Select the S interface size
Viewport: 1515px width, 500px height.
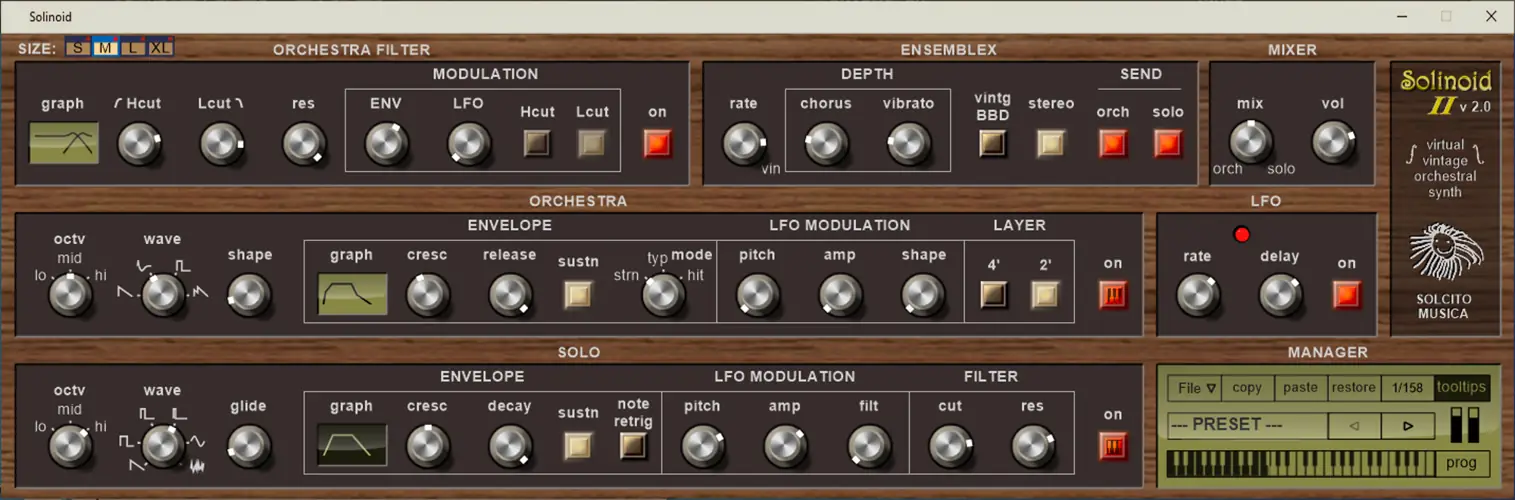78,48
